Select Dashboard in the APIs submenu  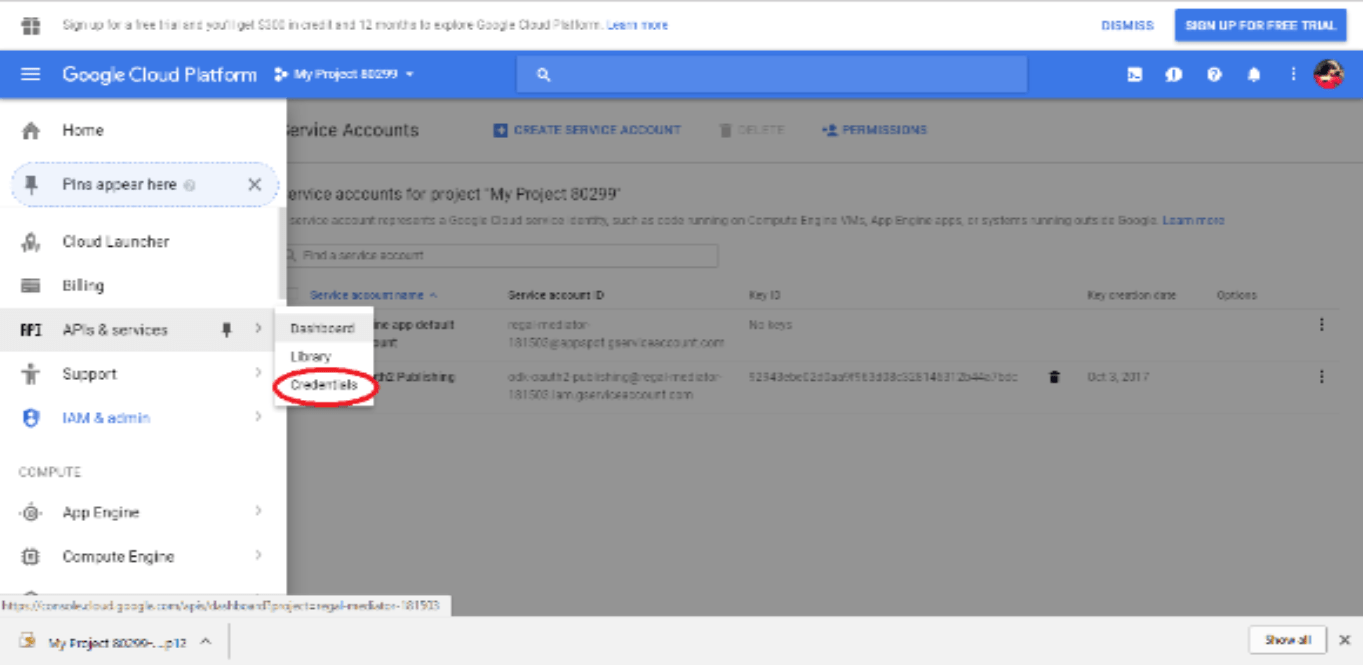(324, 328)
